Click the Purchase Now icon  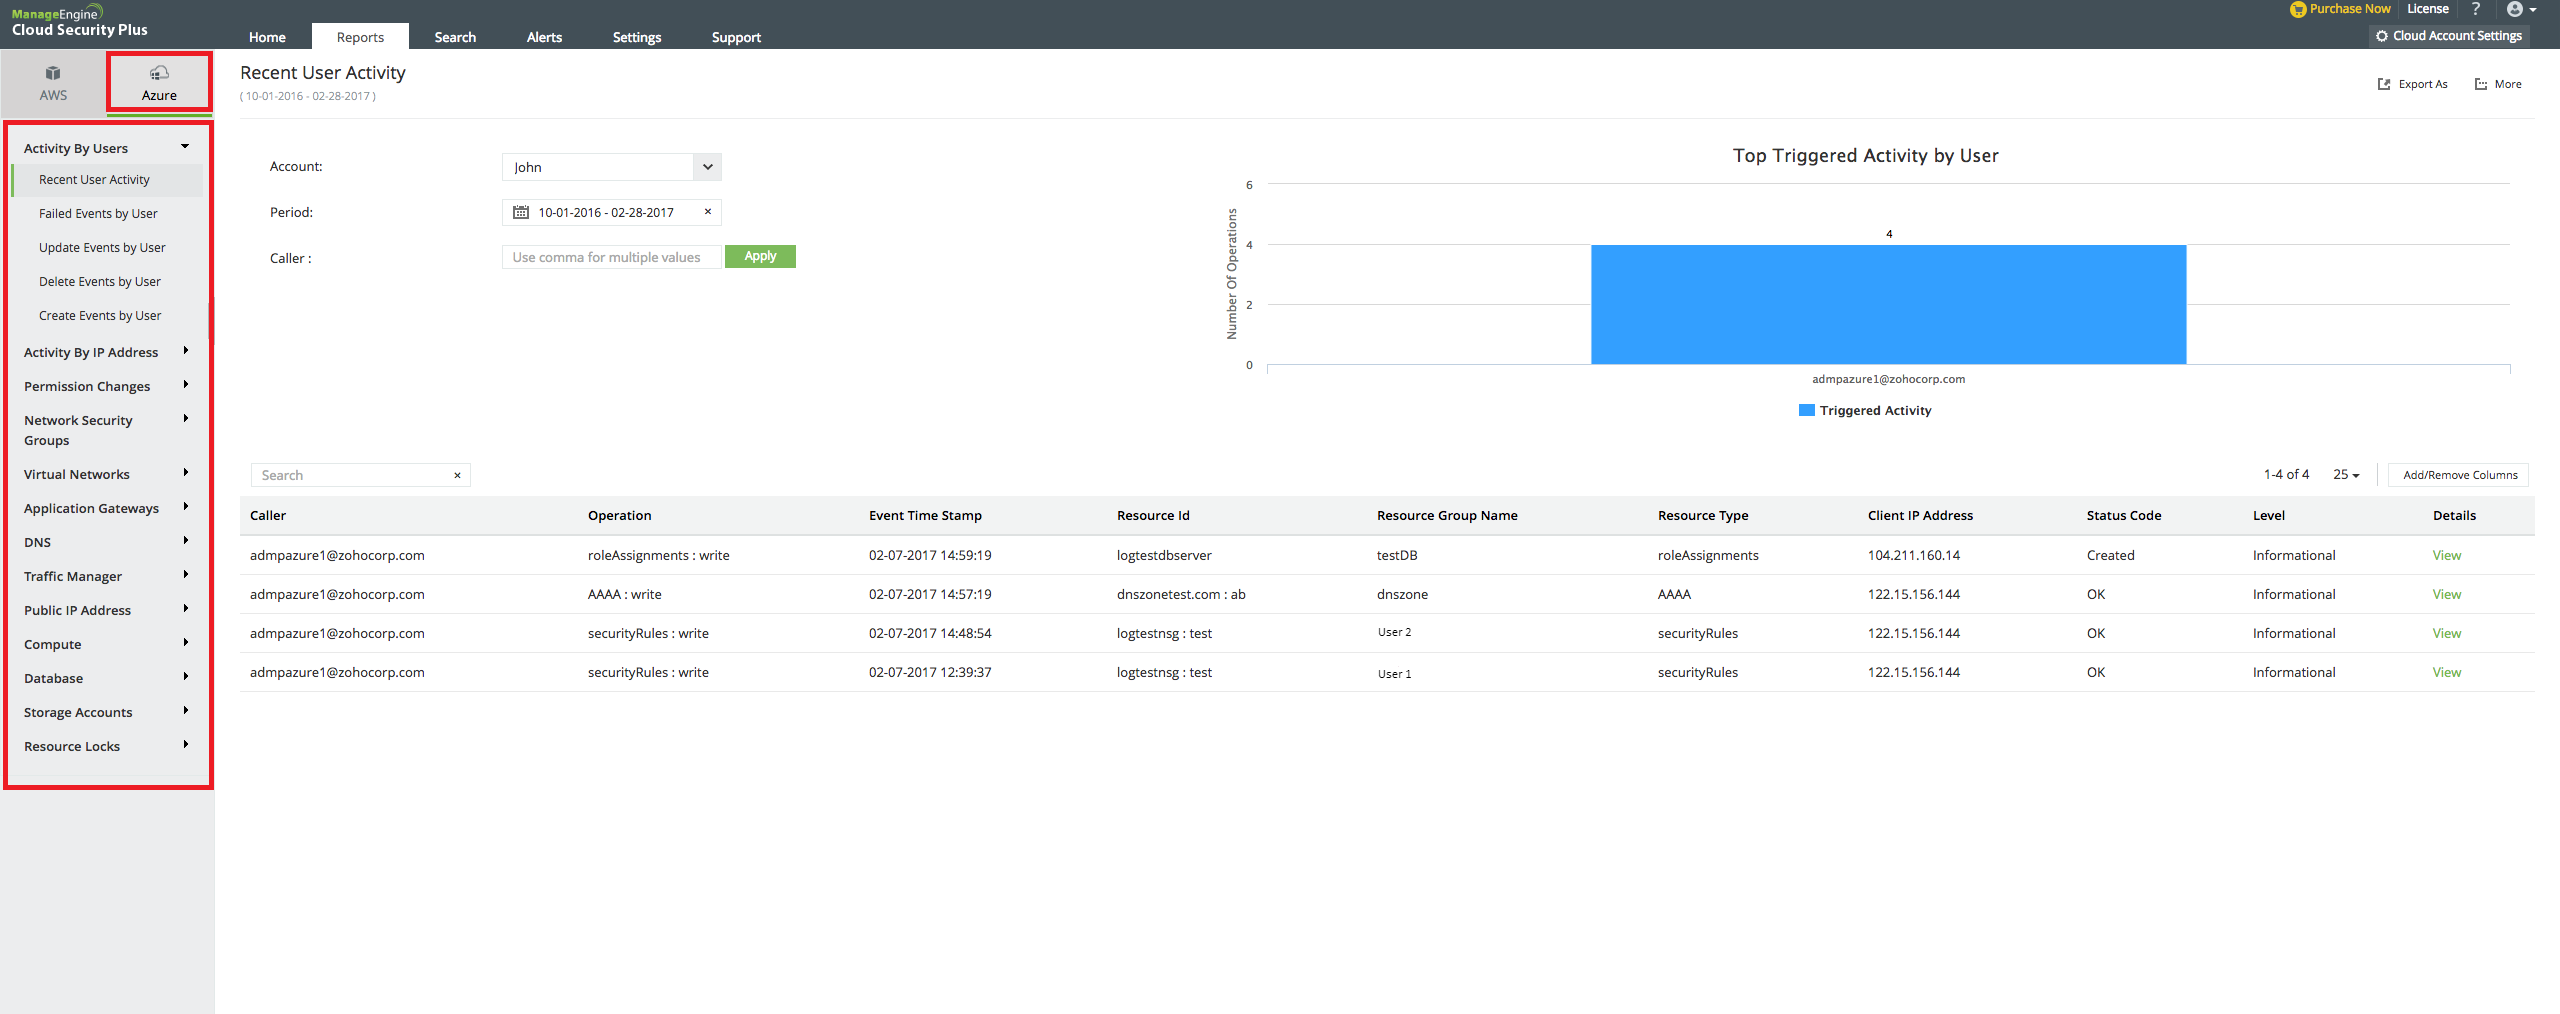tap(2297, 9)
